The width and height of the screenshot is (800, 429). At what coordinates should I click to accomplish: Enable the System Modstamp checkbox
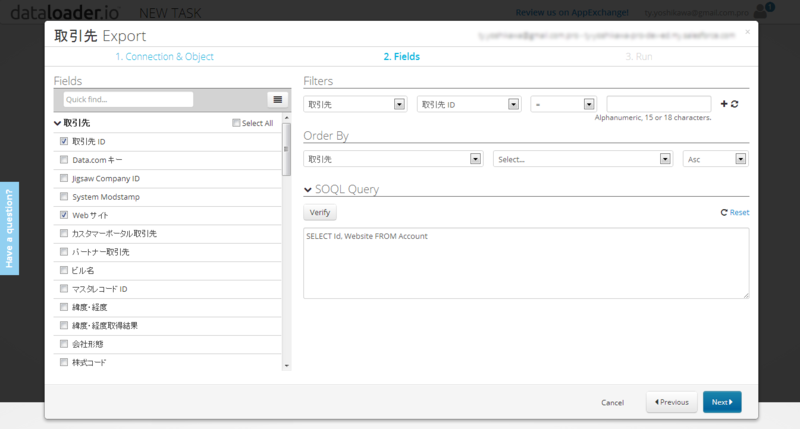pyautogui.click(x=64, y=196)
